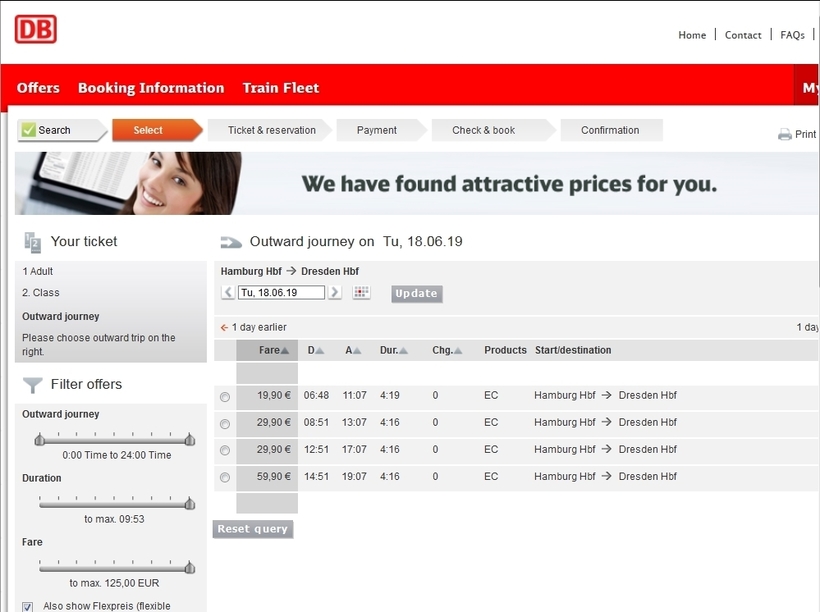Click the Your ticket icon

click(32, 243)
